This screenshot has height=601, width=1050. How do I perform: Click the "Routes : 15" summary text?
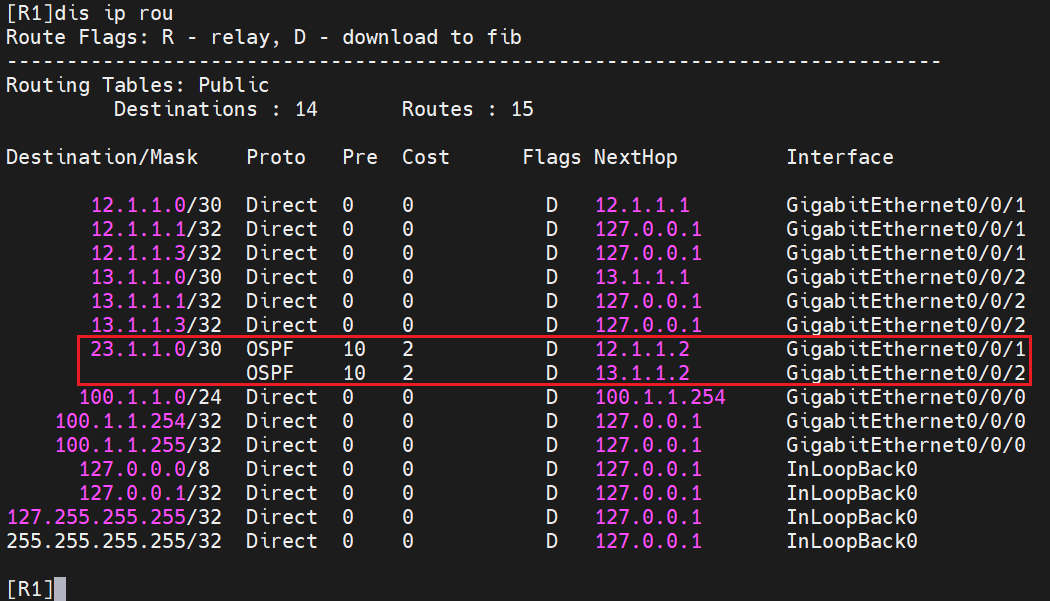point(467,109)
